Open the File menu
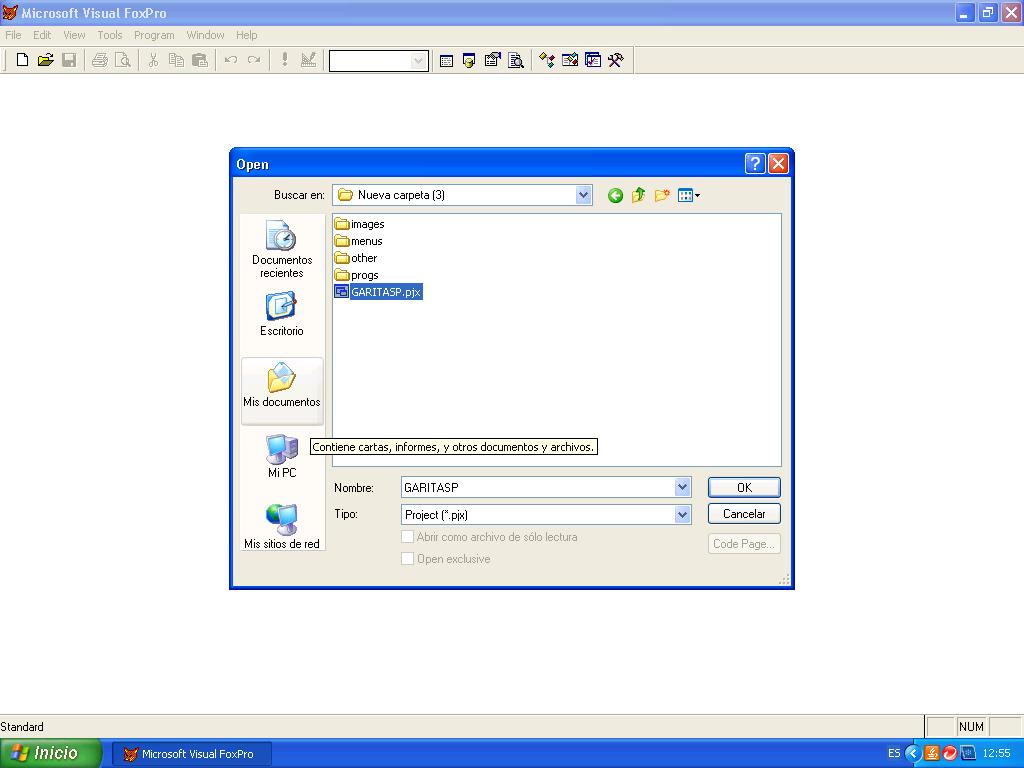Viewport: 1024px width, 768px height. coord(13,35)
